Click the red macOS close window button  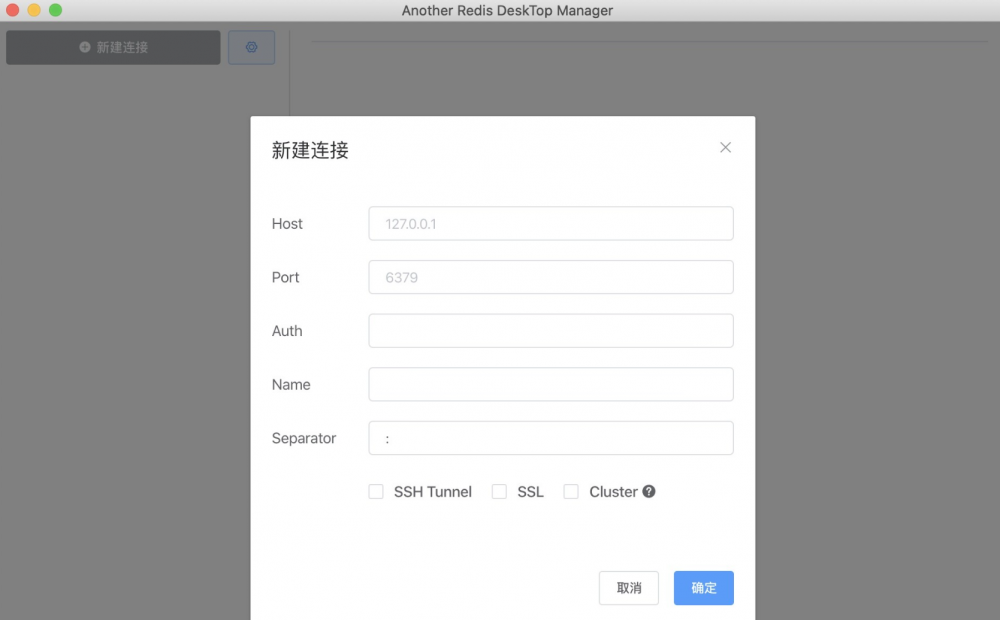pos(13,10)
